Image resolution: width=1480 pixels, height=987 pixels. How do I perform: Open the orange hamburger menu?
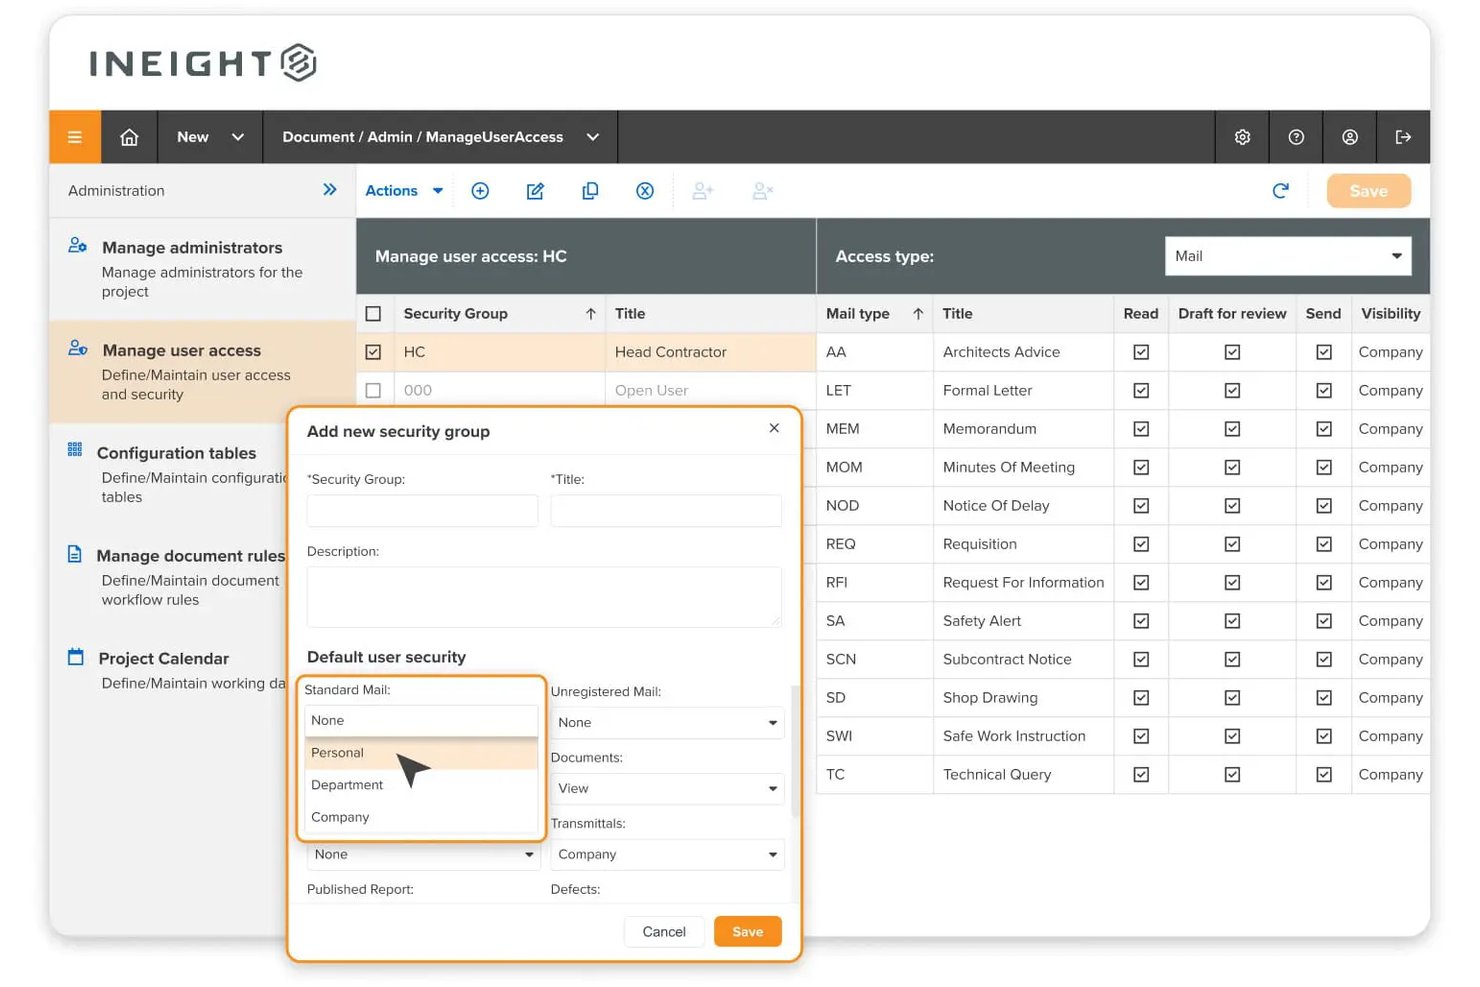click(75, 137)
